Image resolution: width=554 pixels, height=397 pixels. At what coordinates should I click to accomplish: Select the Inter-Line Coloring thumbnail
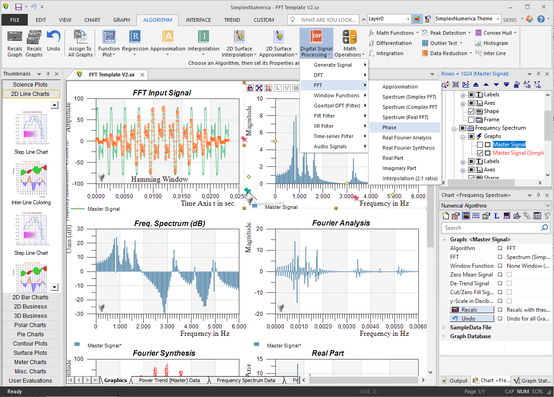31,184
